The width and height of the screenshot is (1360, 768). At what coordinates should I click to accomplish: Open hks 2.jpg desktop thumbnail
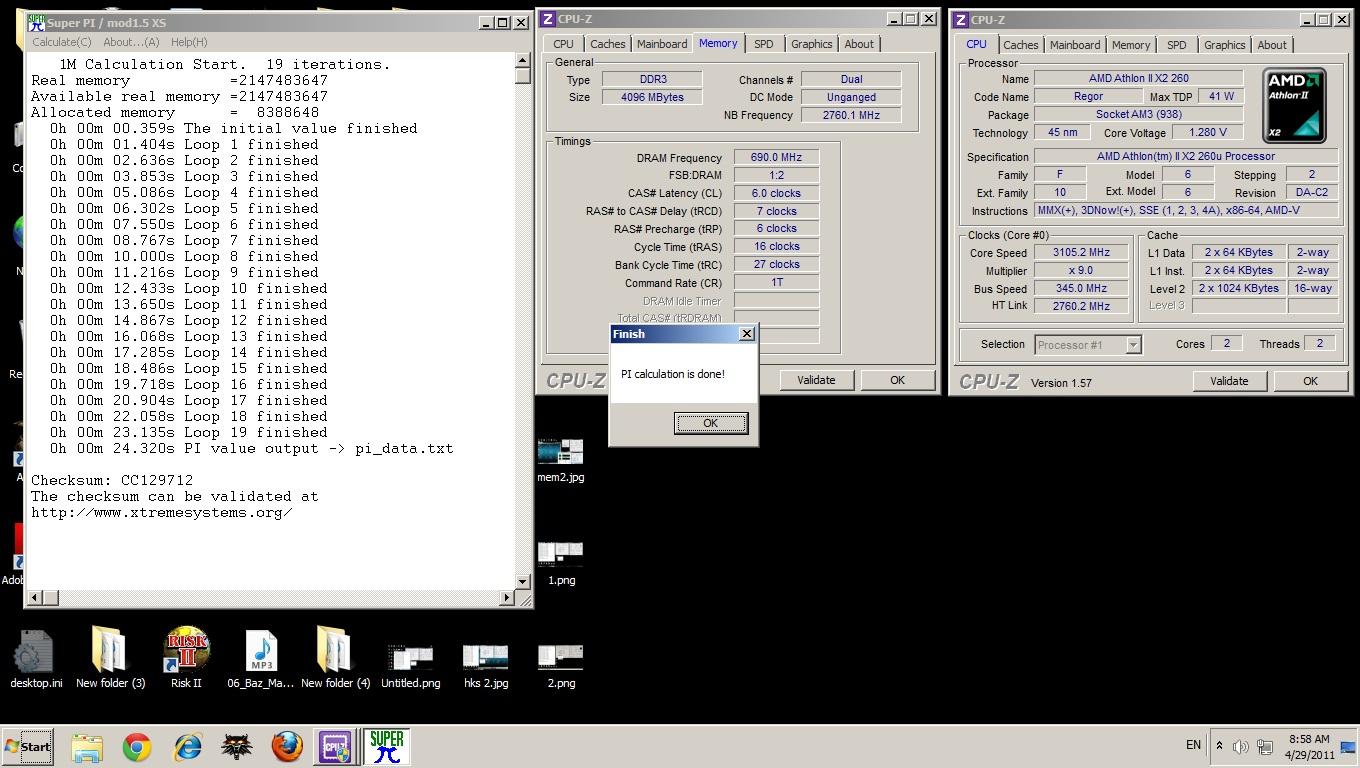coord(486,666)
